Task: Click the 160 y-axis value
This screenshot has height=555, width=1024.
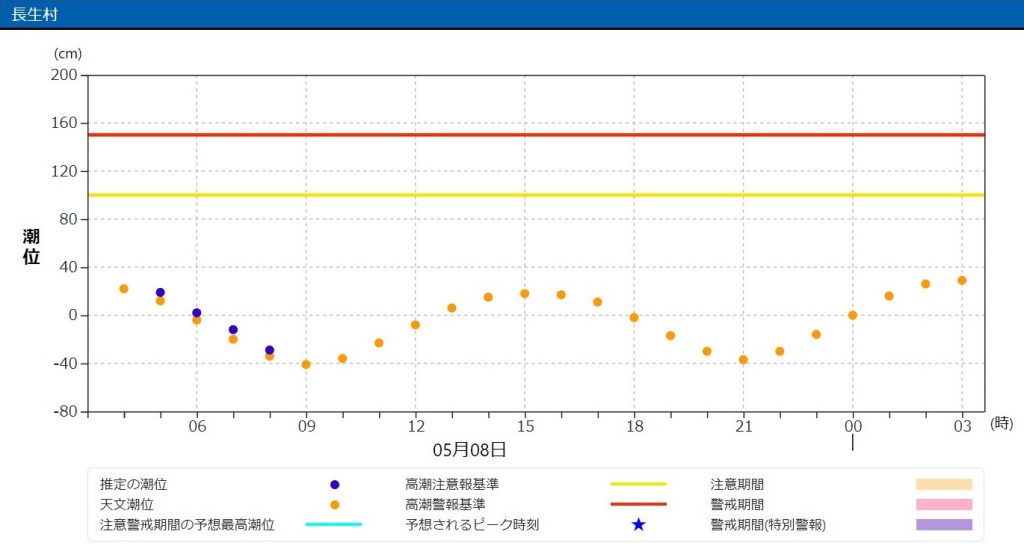Action: coord(64,123)
